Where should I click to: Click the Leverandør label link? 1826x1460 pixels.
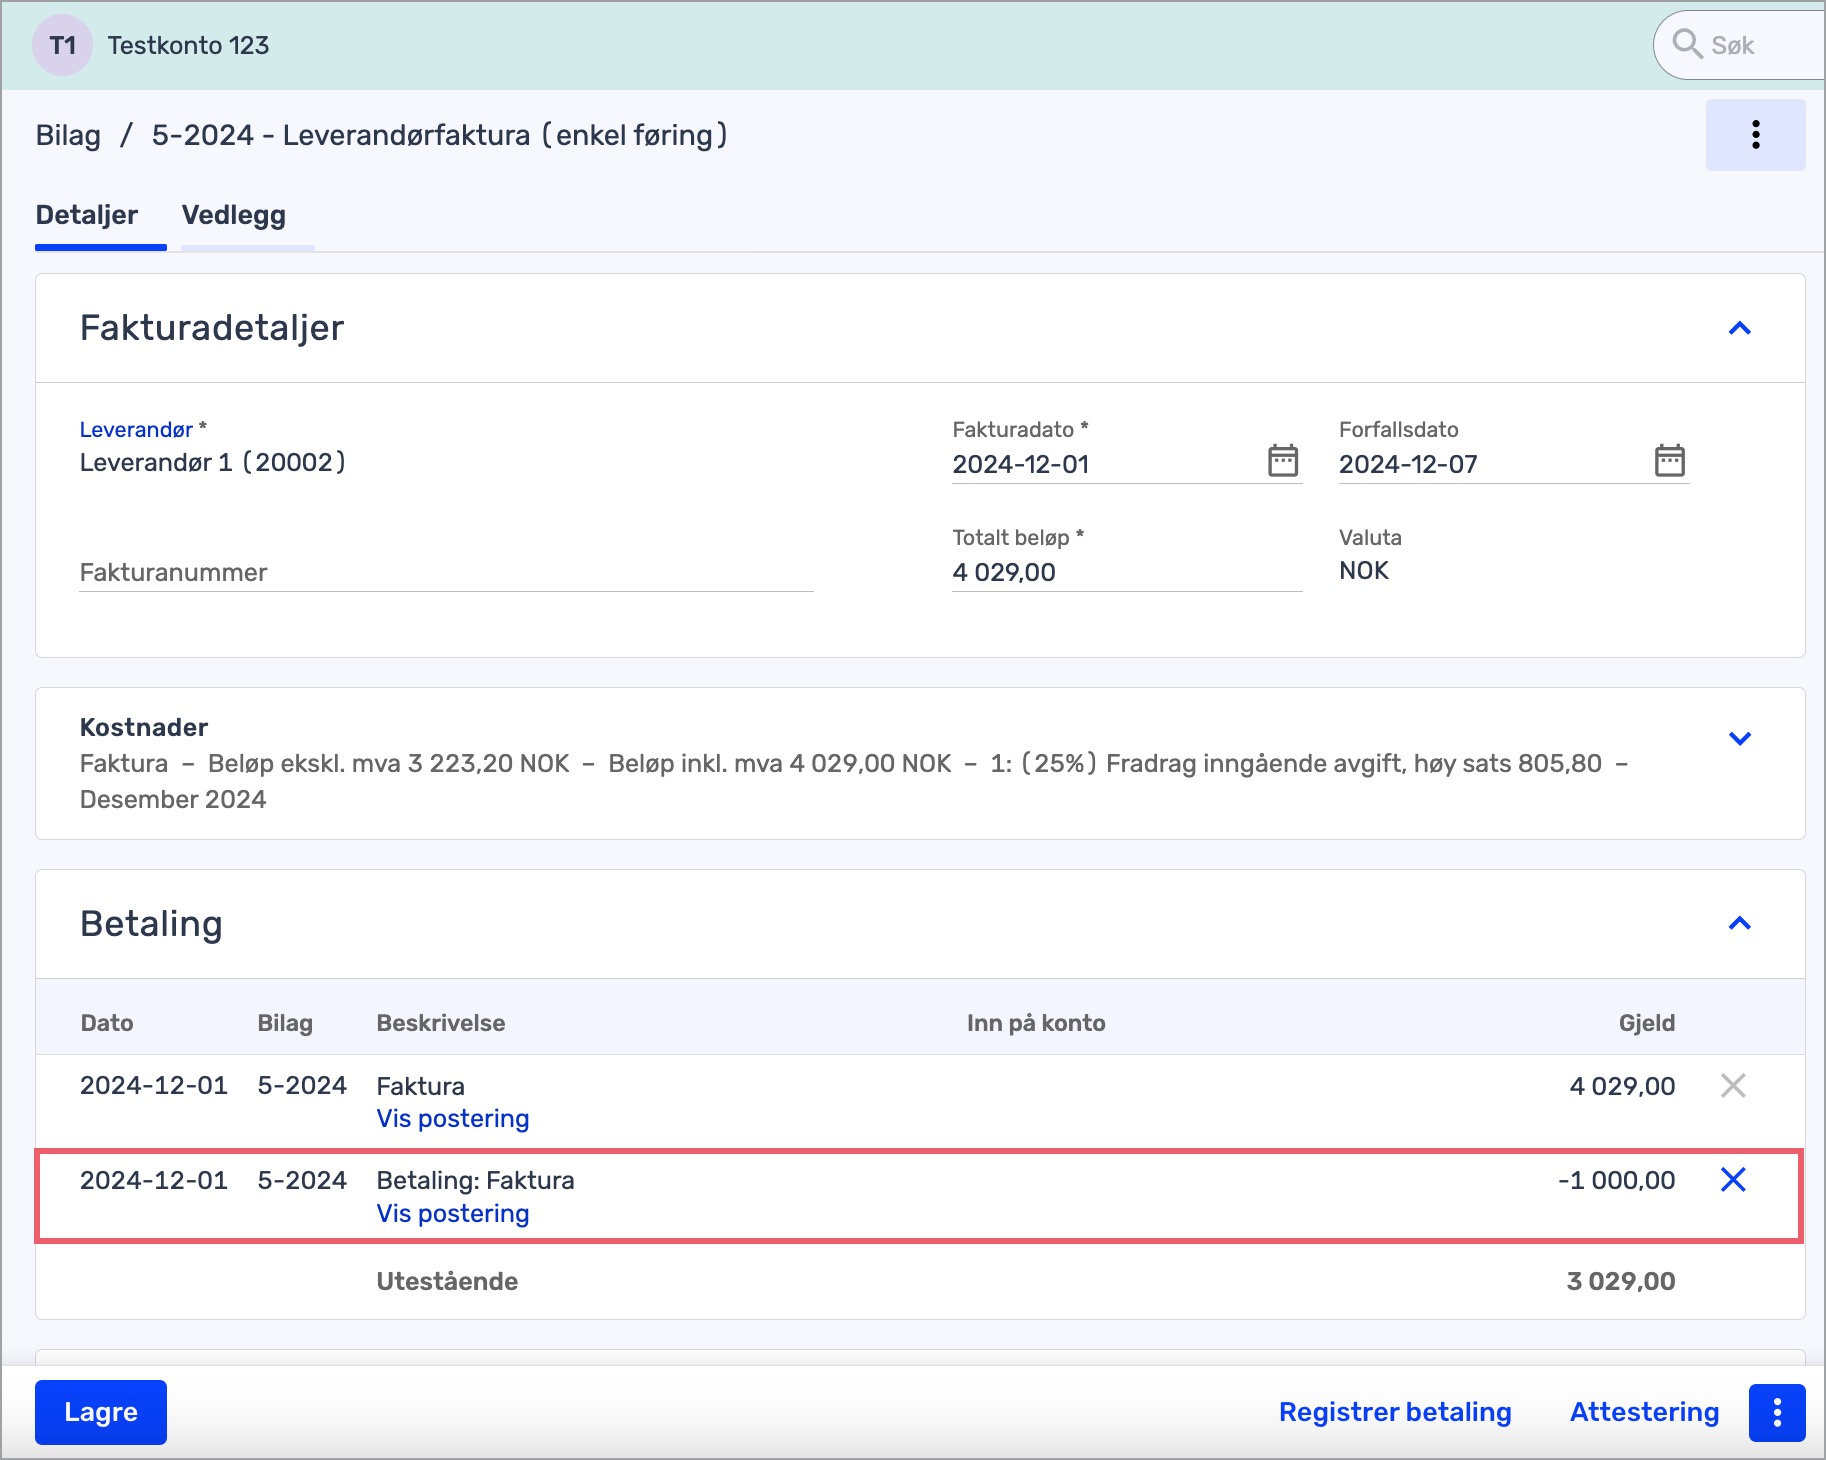click(x=136, y=430)
